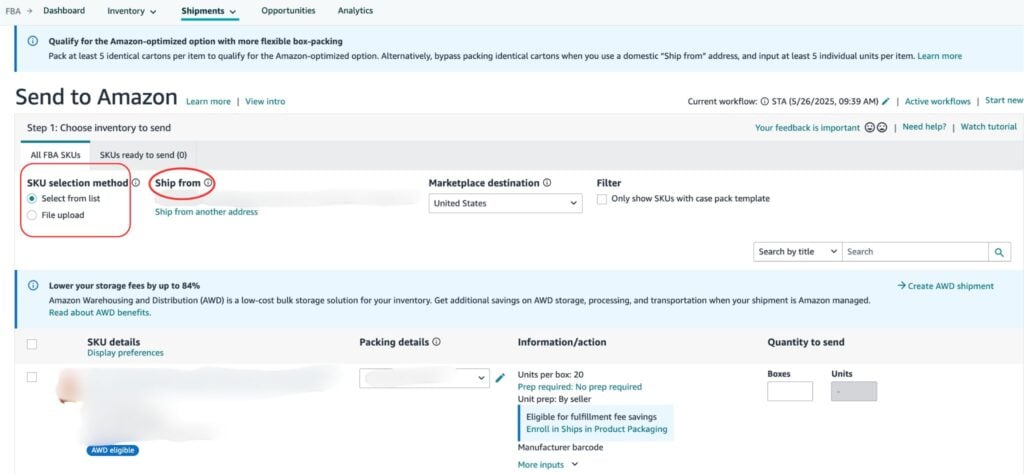Click Create AWD shipment link

(x=945, y=286)
